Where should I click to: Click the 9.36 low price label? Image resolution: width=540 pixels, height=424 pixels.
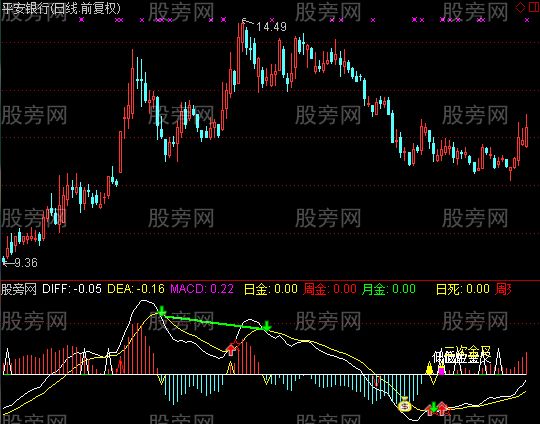(x=26, y=263)
